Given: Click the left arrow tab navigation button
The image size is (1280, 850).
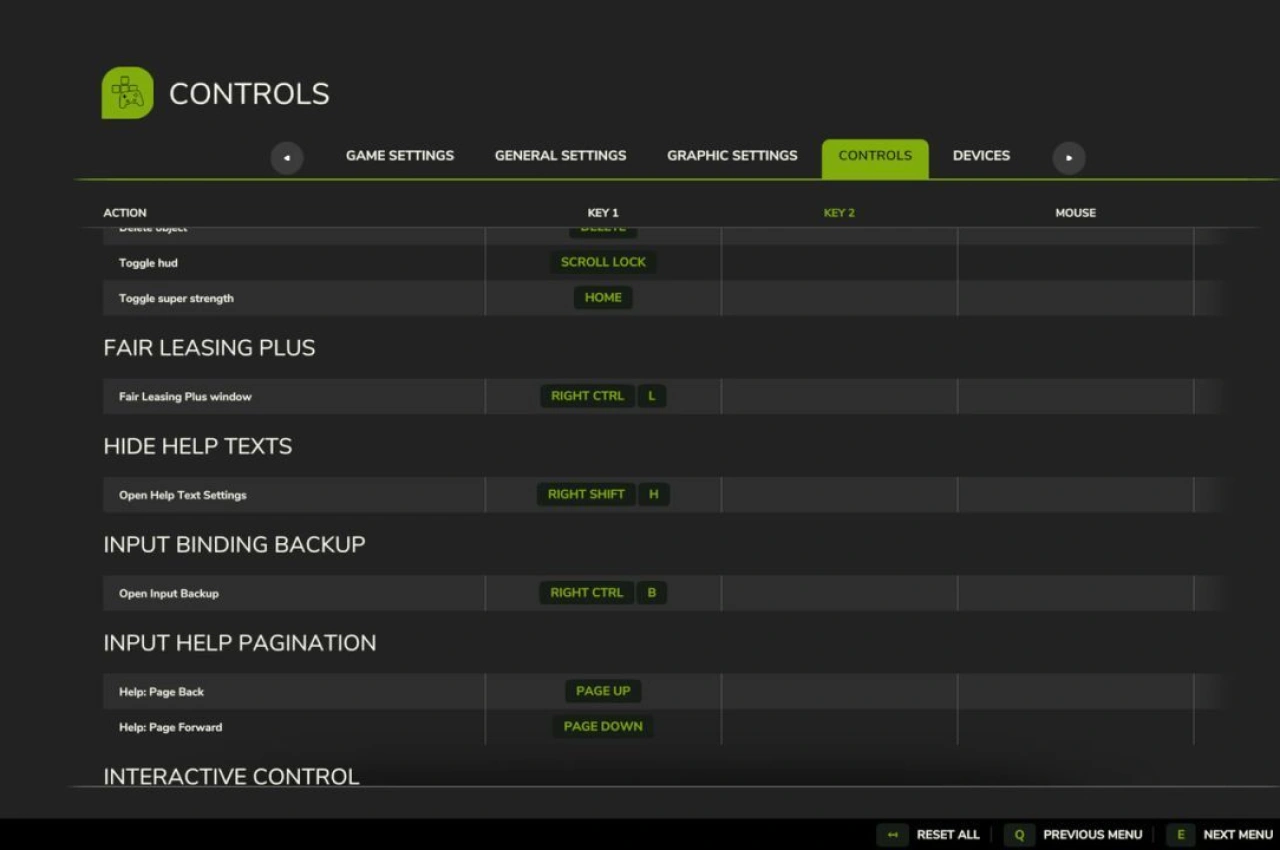Looking at the screenshot, I should (x=287, y=157).
